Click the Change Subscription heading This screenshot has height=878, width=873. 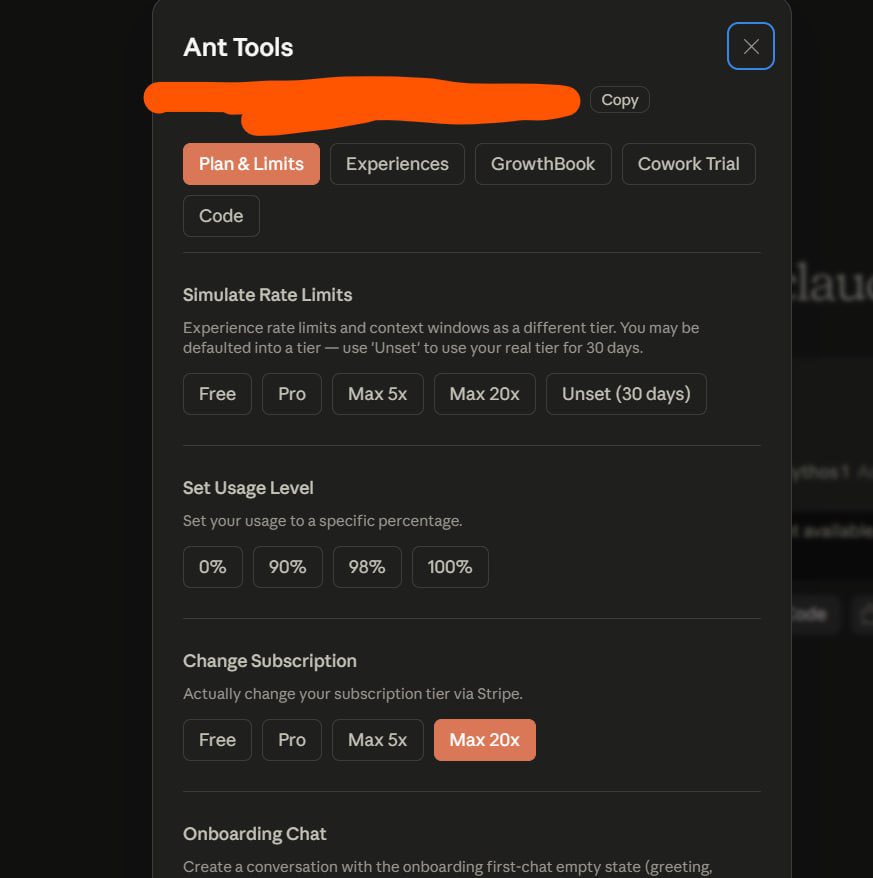[x=269, y=661]
